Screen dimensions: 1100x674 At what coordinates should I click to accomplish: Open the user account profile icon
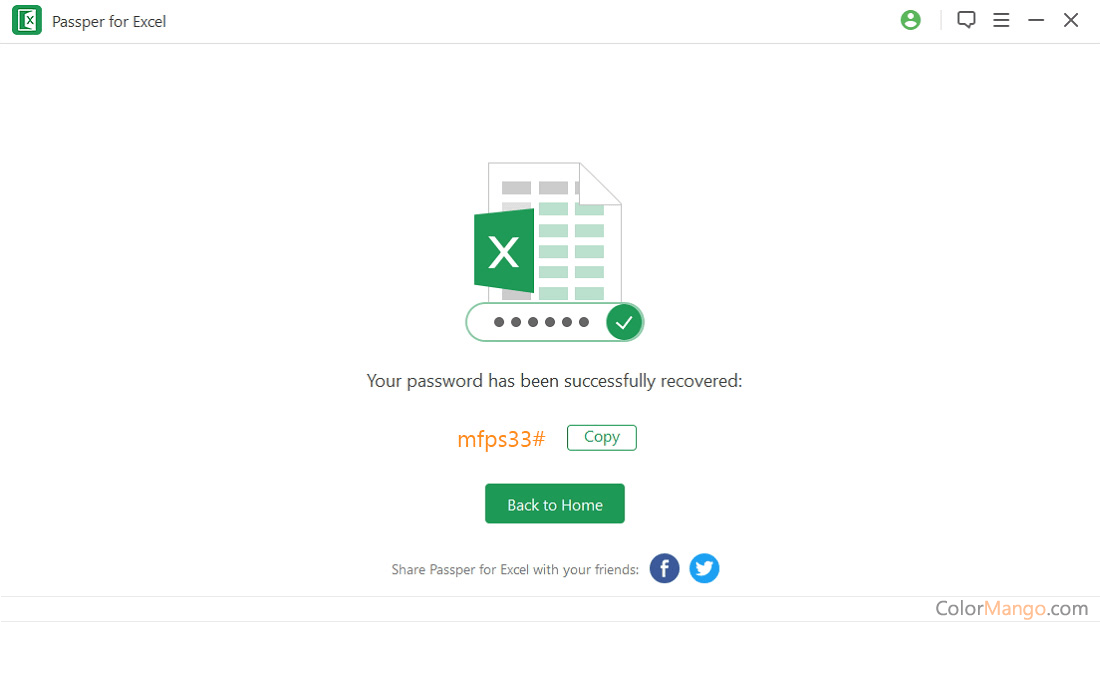[x=911, y=20]
